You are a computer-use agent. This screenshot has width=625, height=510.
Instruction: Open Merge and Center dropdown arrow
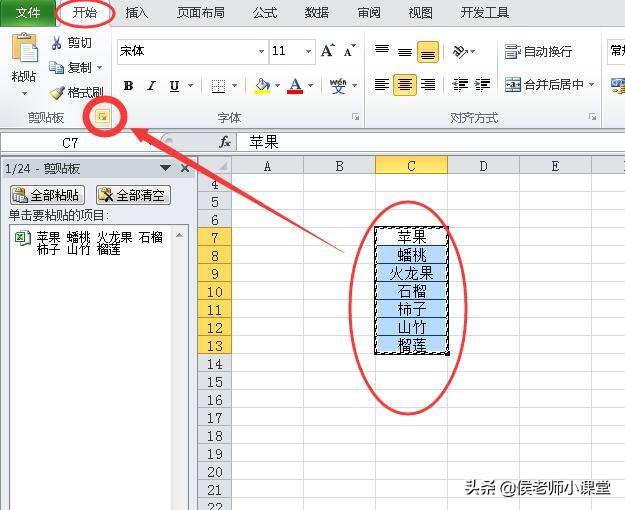pyautogui.click(x=592, y=85)
